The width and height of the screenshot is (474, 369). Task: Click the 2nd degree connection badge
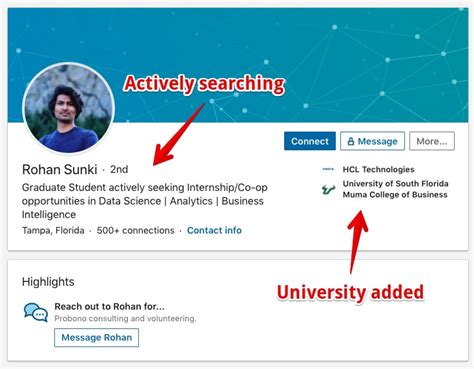point(119,169)
